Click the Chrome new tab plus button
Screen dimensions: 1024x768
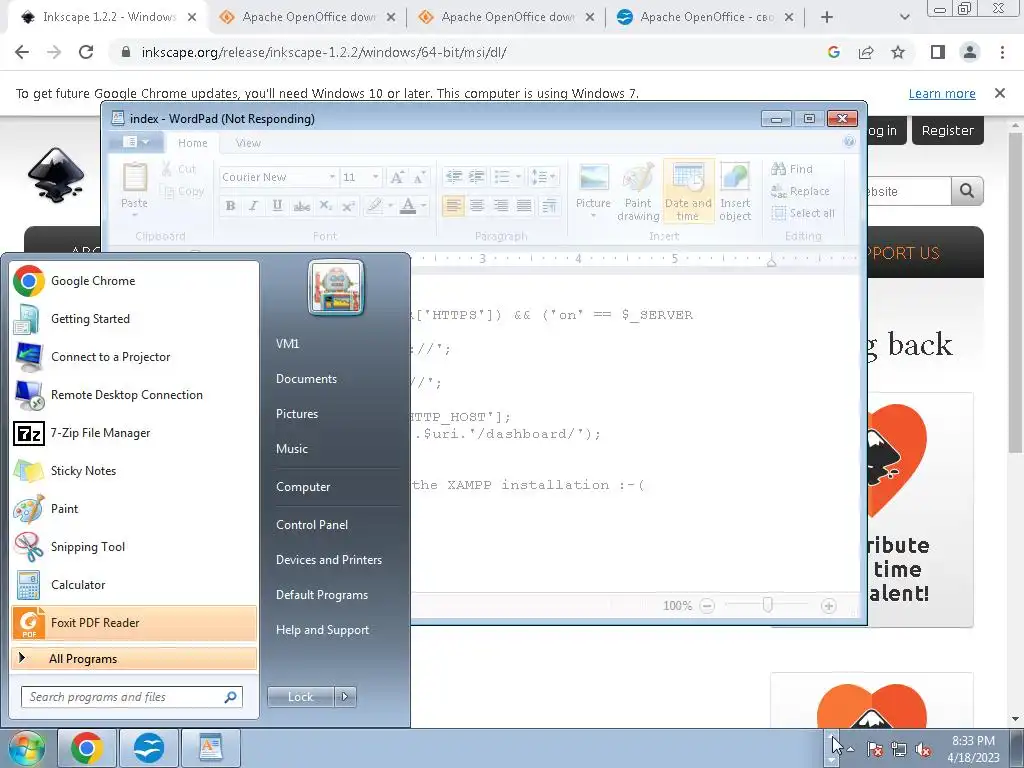coord(827,17)
